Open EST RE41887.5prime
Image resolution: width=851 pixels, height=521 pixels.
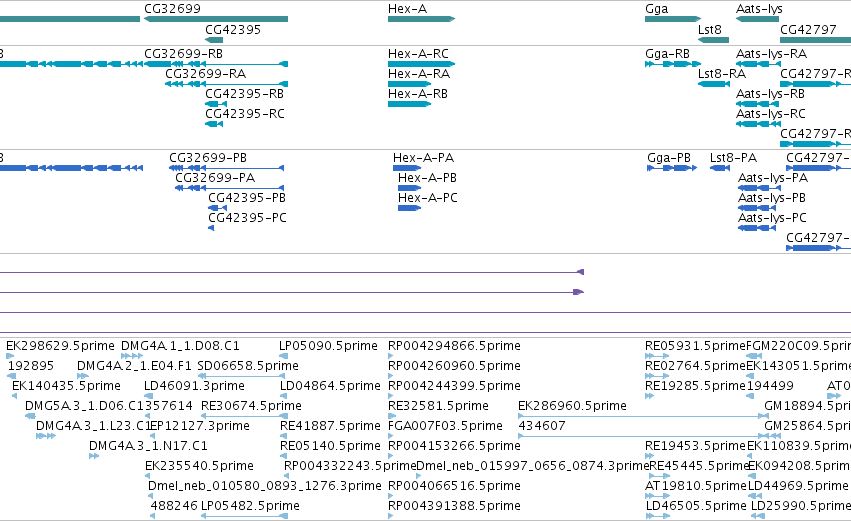330,427
